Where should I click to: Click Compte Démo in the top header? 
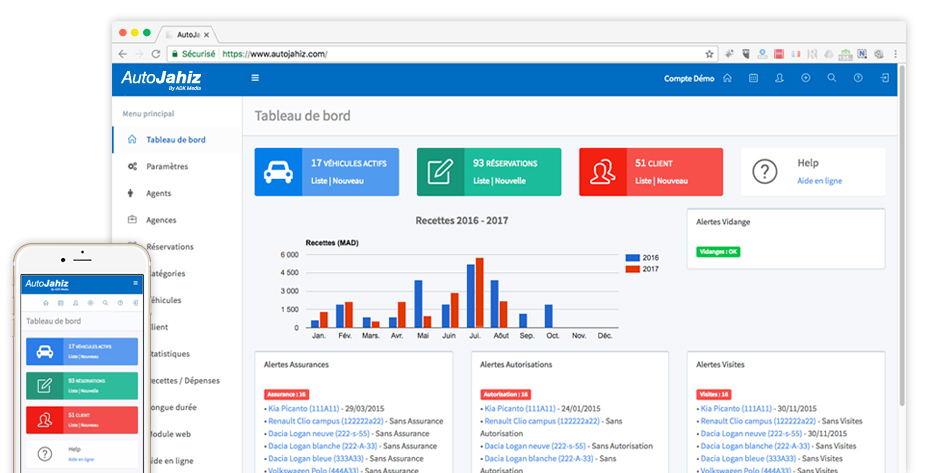click(688, 78)
